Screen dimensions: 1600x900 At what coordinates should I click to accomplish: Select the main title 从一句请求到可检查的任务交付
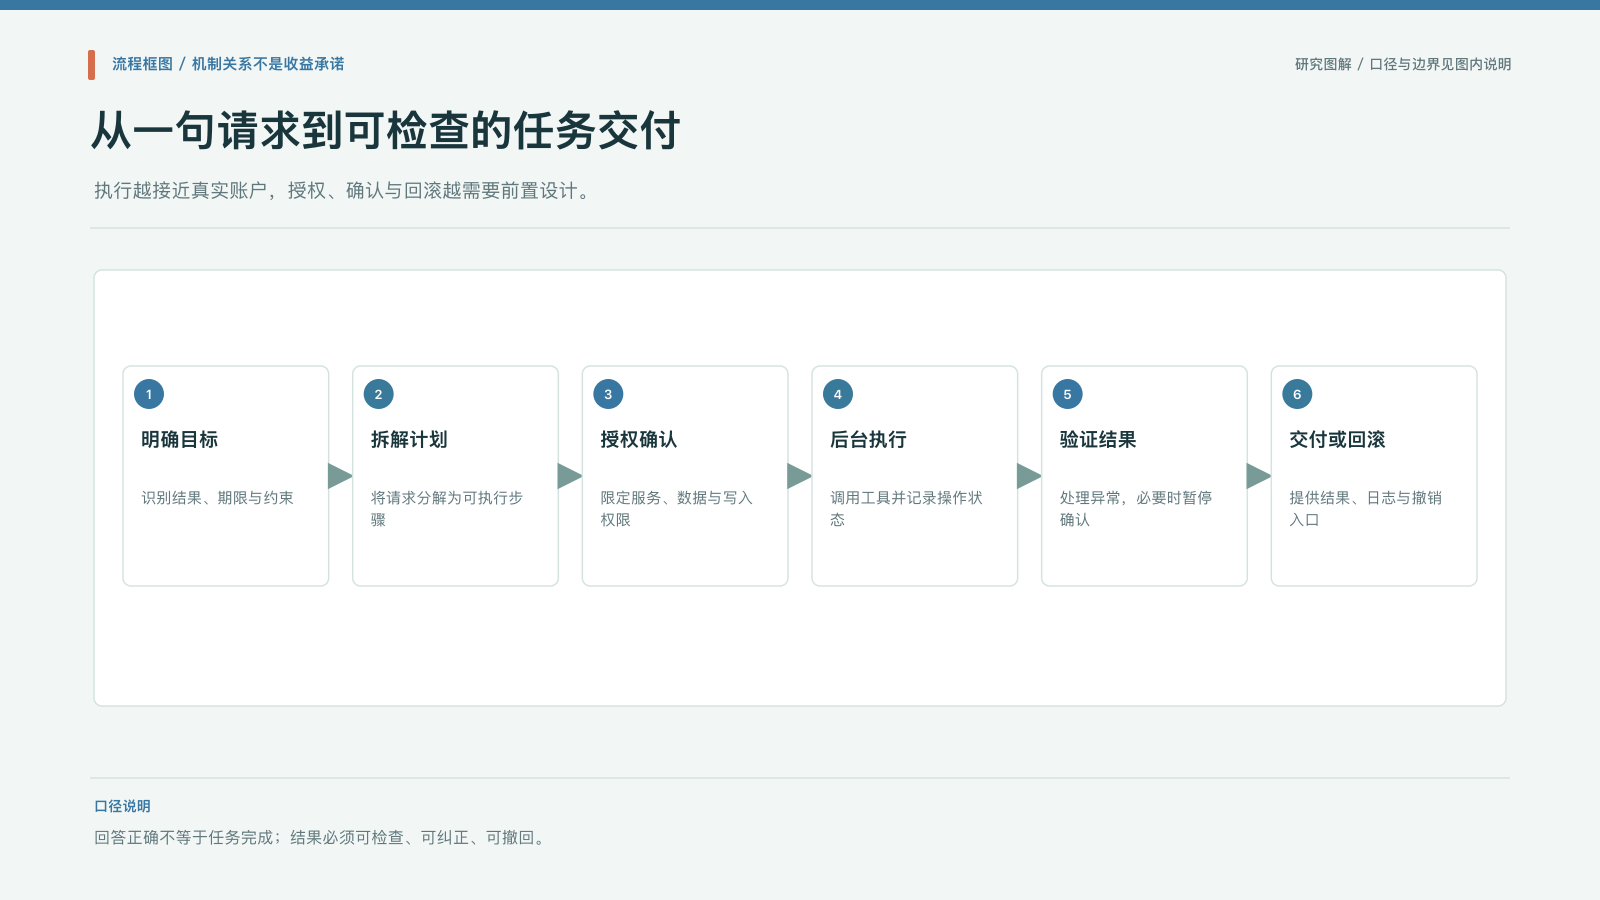pos(386,131)
